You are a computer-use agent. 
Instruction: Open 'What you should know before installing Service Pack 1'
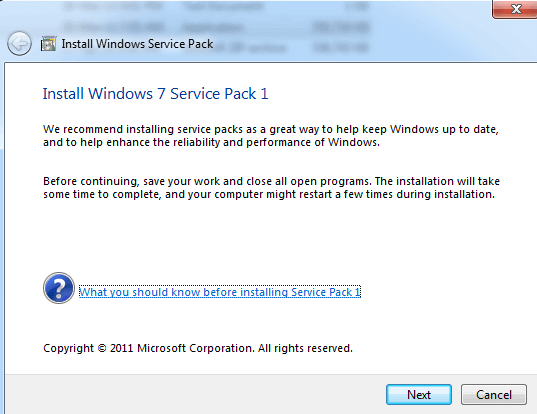pyautogui.click(x=220, y=292)
